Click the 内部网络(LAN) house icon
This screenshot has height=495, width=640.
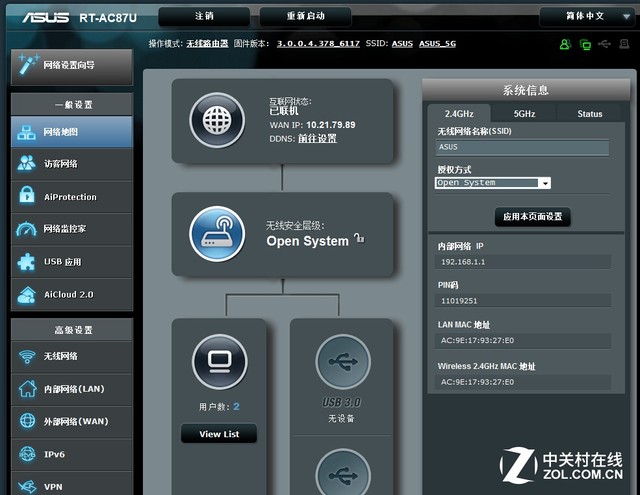27,388
